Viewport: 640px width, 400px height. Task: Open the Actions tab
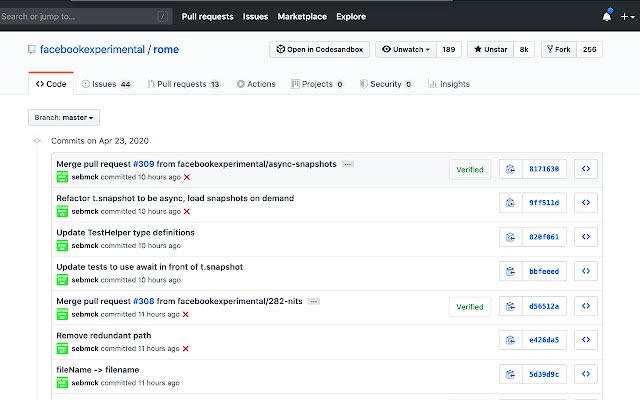pyautogui.click(x=256, y=84)
